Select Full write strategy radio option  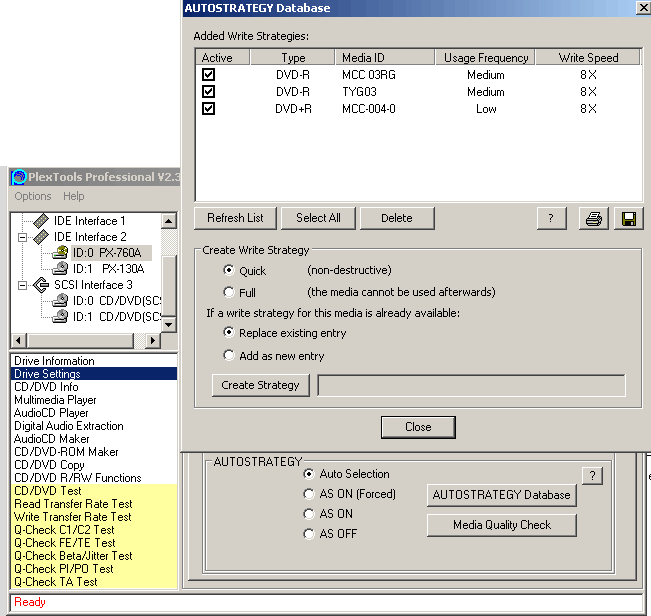coord(229,292)
